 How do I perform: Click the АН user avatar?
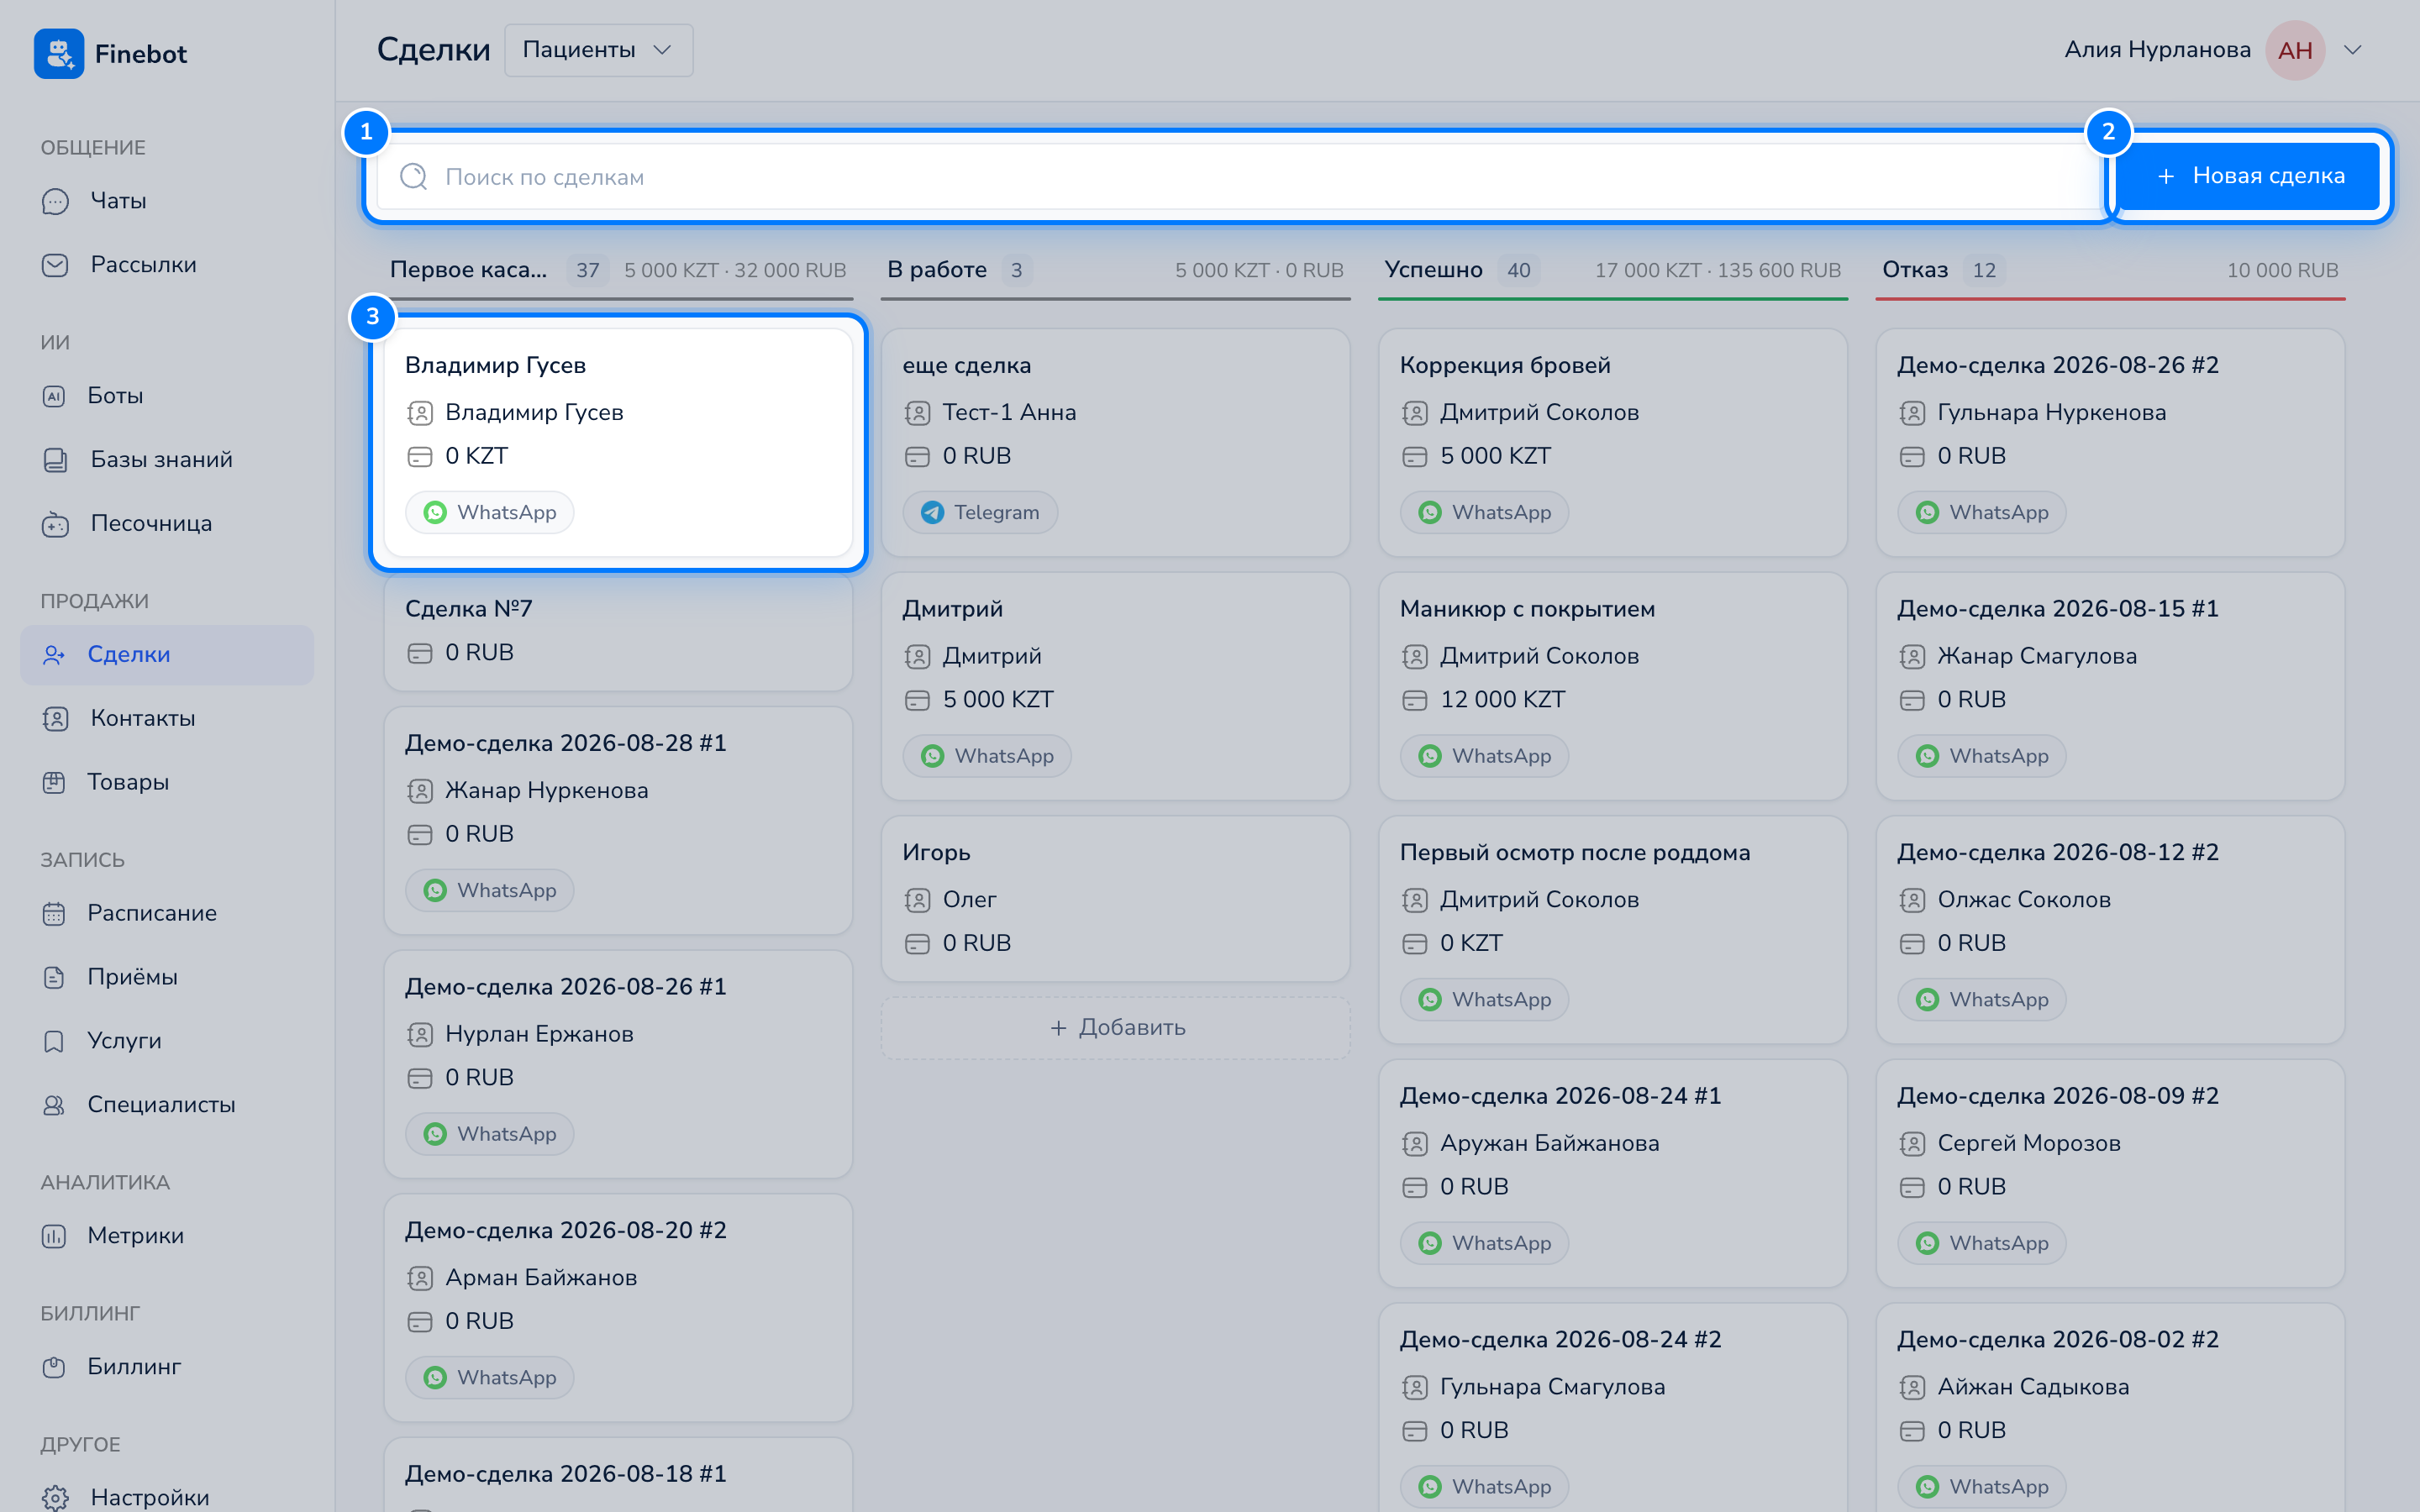coord(2295,50)
